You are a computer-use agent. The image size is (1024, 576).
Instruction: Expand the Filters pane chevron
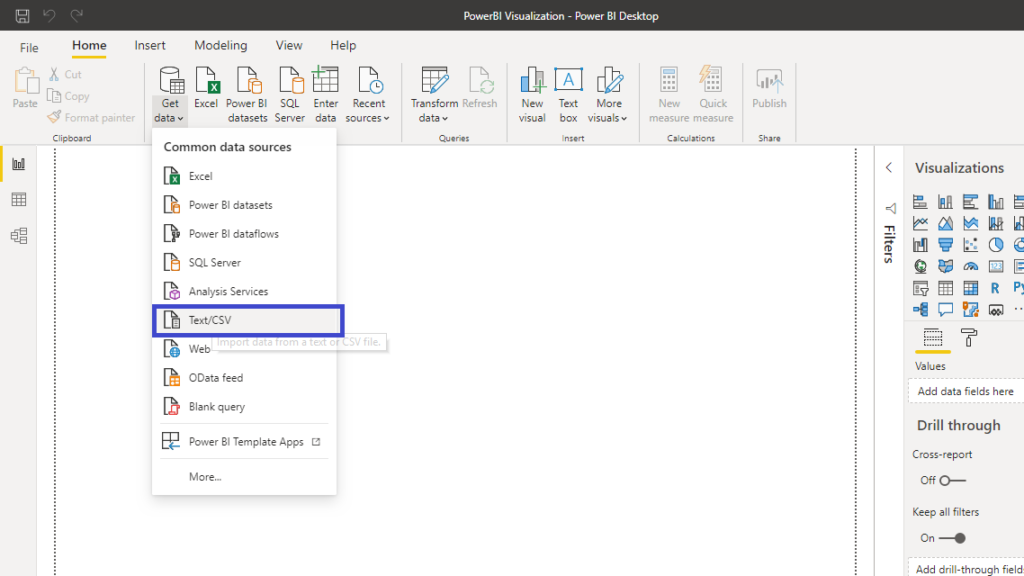pyautogui.click(x=889, y=168)
